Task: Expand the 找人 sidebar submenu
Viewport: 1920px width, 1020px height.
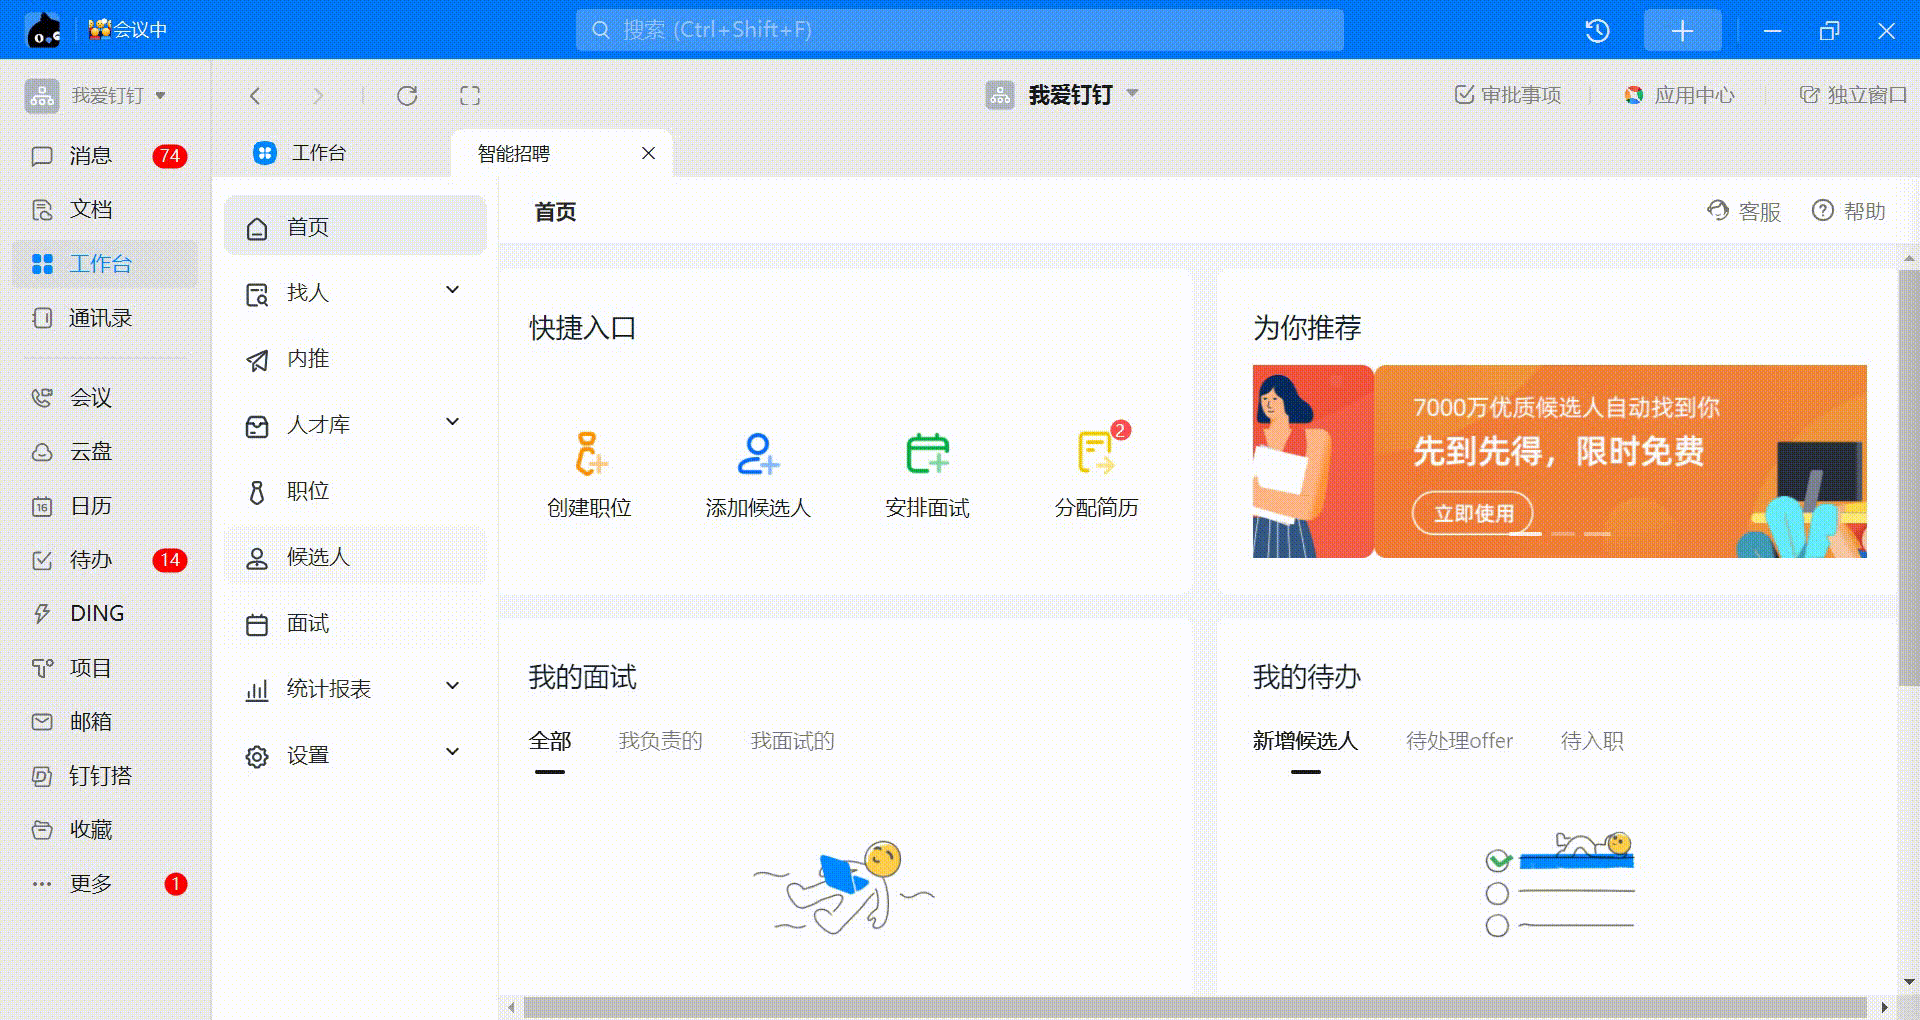Action: pyautogui.click(x=452, y=291)
